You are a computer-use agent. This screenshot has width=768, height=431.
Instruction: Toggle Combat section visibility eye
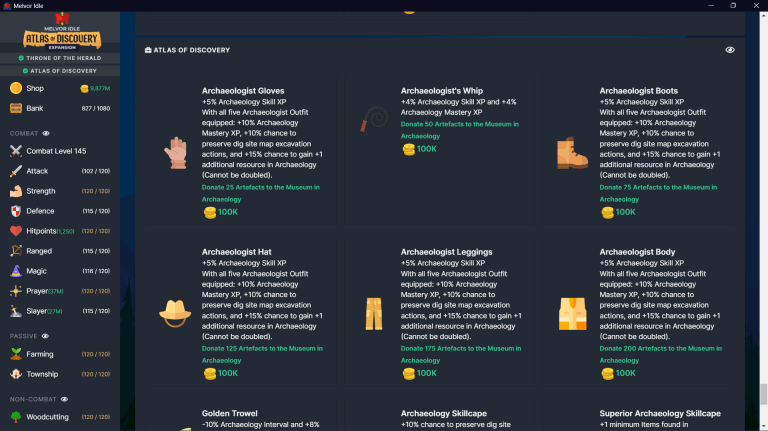46,133
